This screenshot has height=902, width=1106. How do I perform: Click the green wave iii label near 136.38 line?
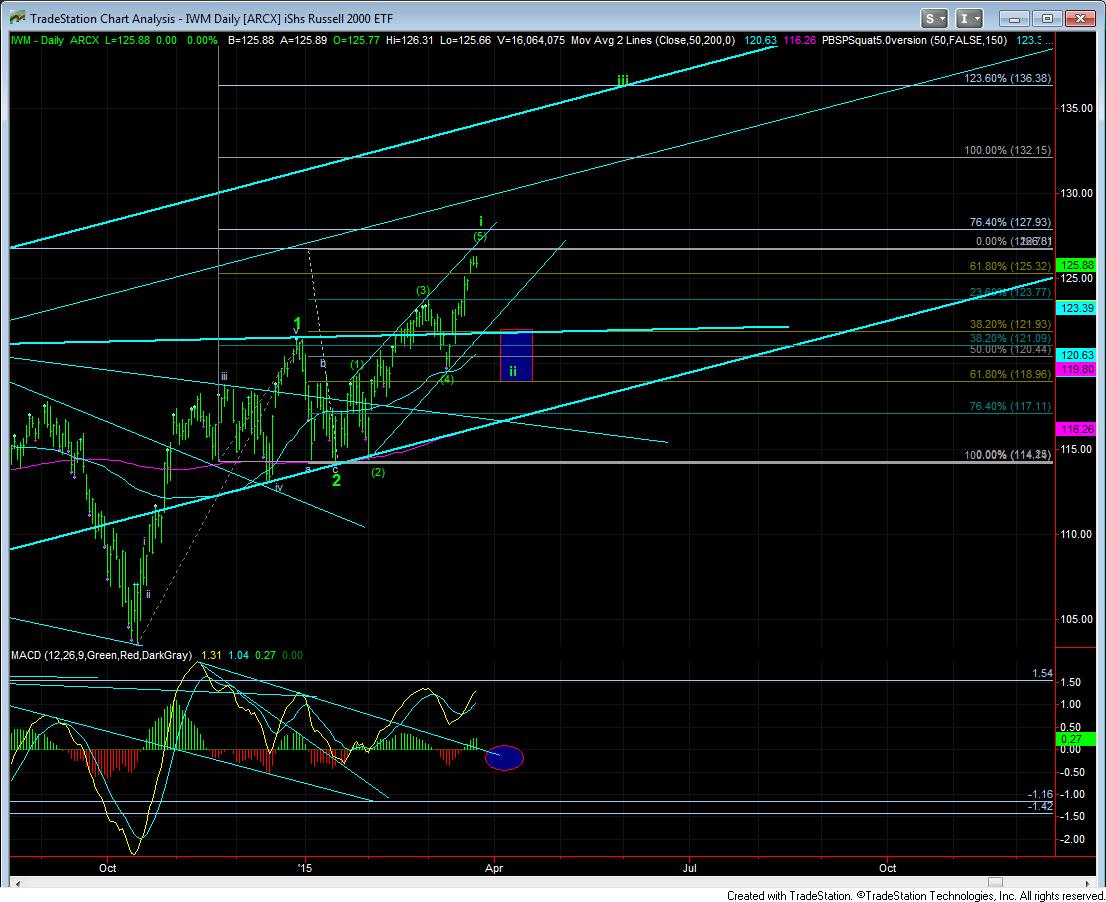tap(622, 80)
